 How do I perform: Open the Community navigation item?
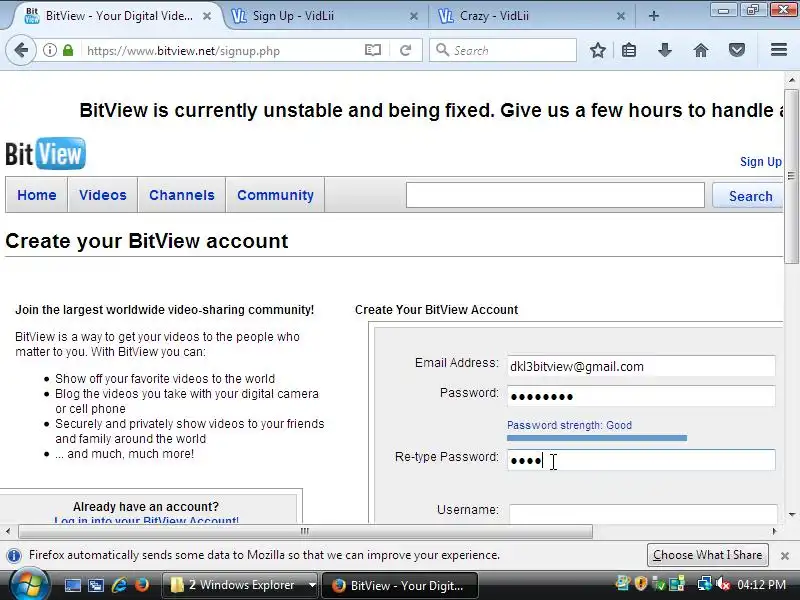[x=276, y=195]
